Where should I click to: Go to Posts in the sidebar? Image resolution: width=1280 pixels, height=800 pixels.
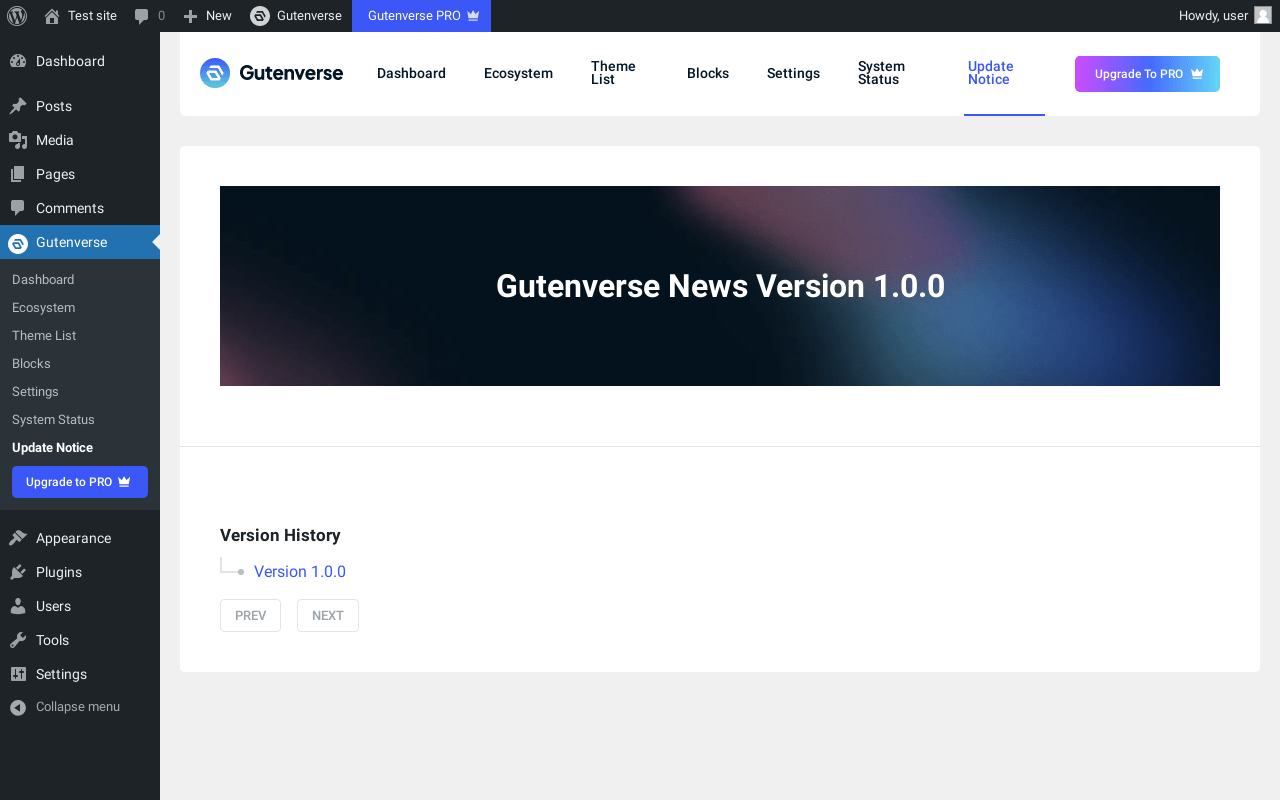(x=80, y=106)
